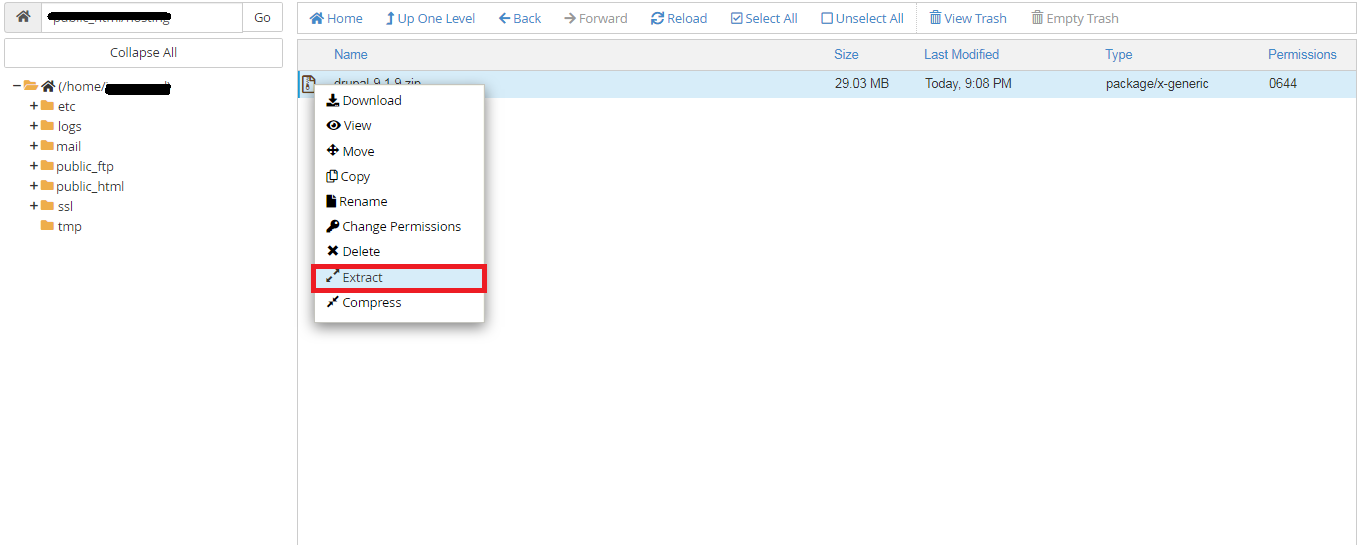This screenshot has height=545, width=1361.
Task: Open the public_html folder in tree
Action: [82, 186]
